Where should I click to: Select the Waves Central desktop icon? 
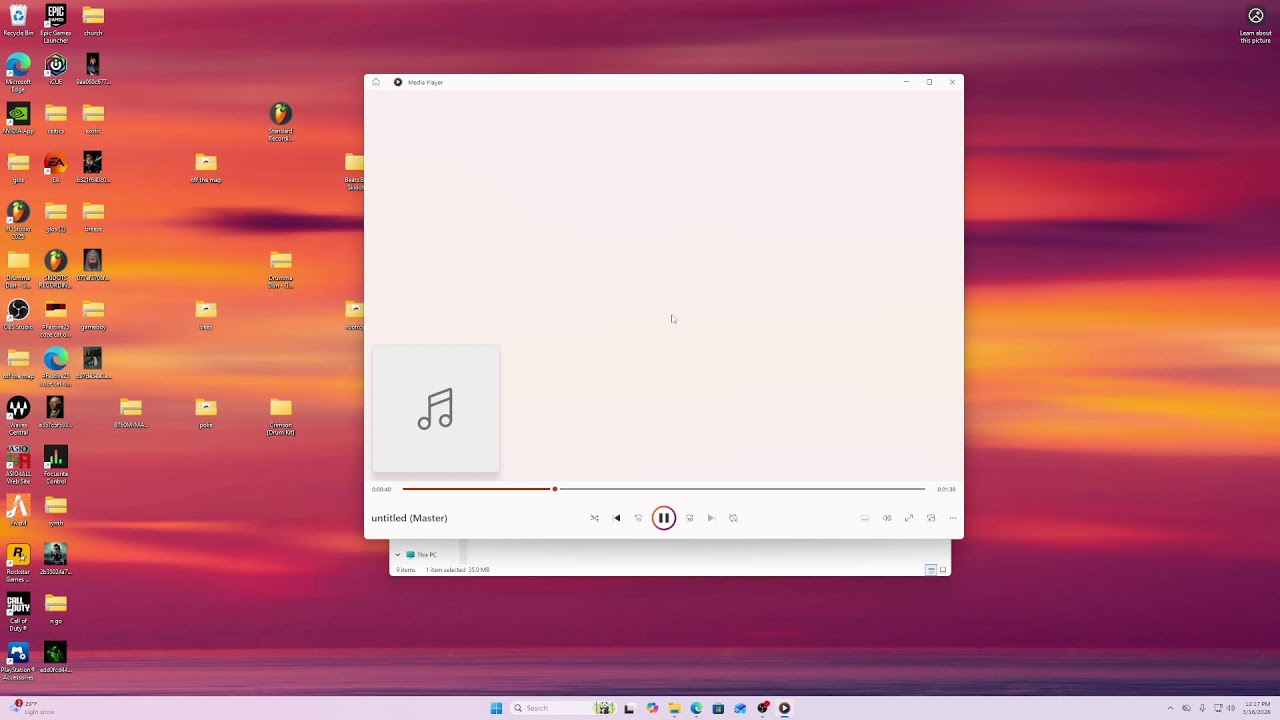[18, 415]
